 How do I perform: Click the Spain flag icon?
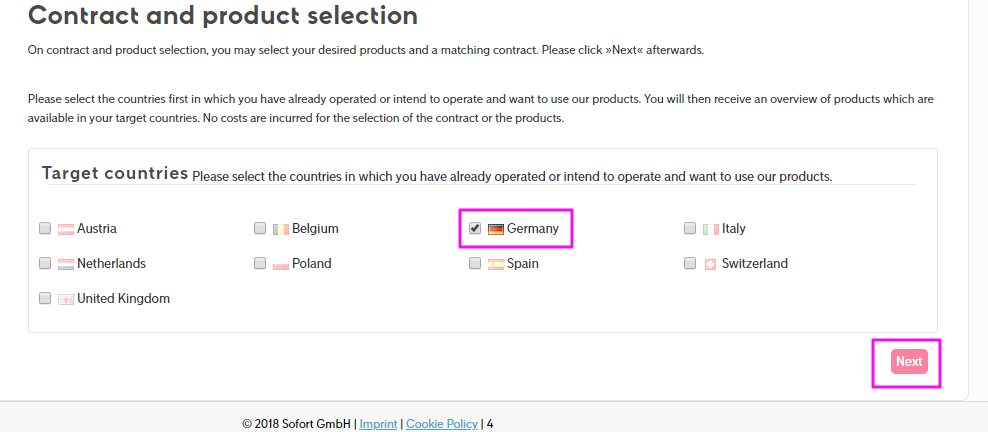pyautogui.click(x=496, y=264)
